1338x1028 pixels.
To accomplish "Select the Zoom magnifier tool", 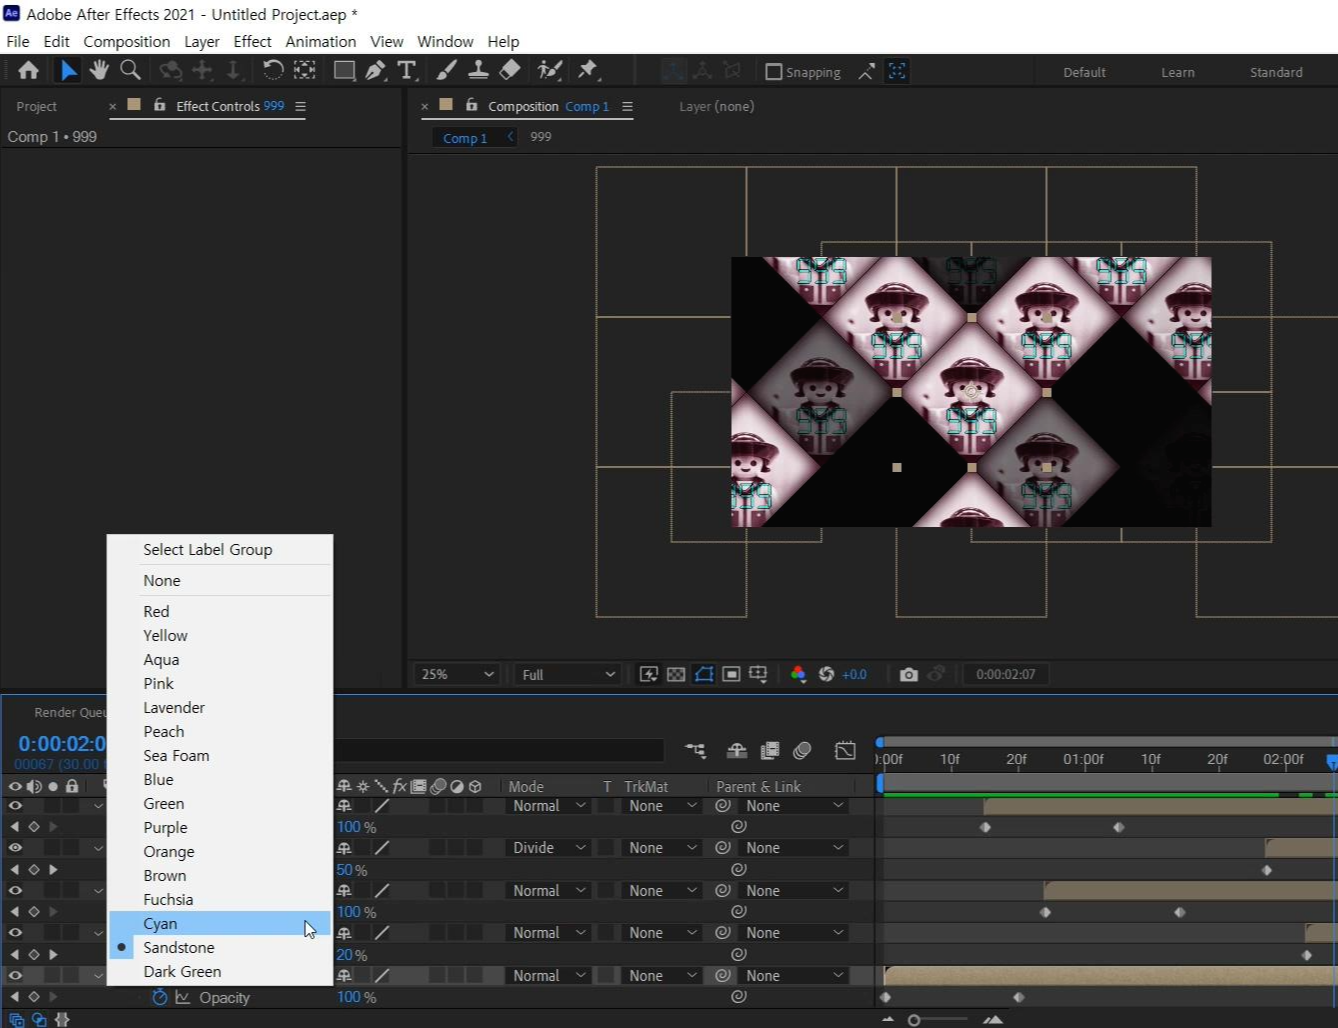I will point(130,70).
